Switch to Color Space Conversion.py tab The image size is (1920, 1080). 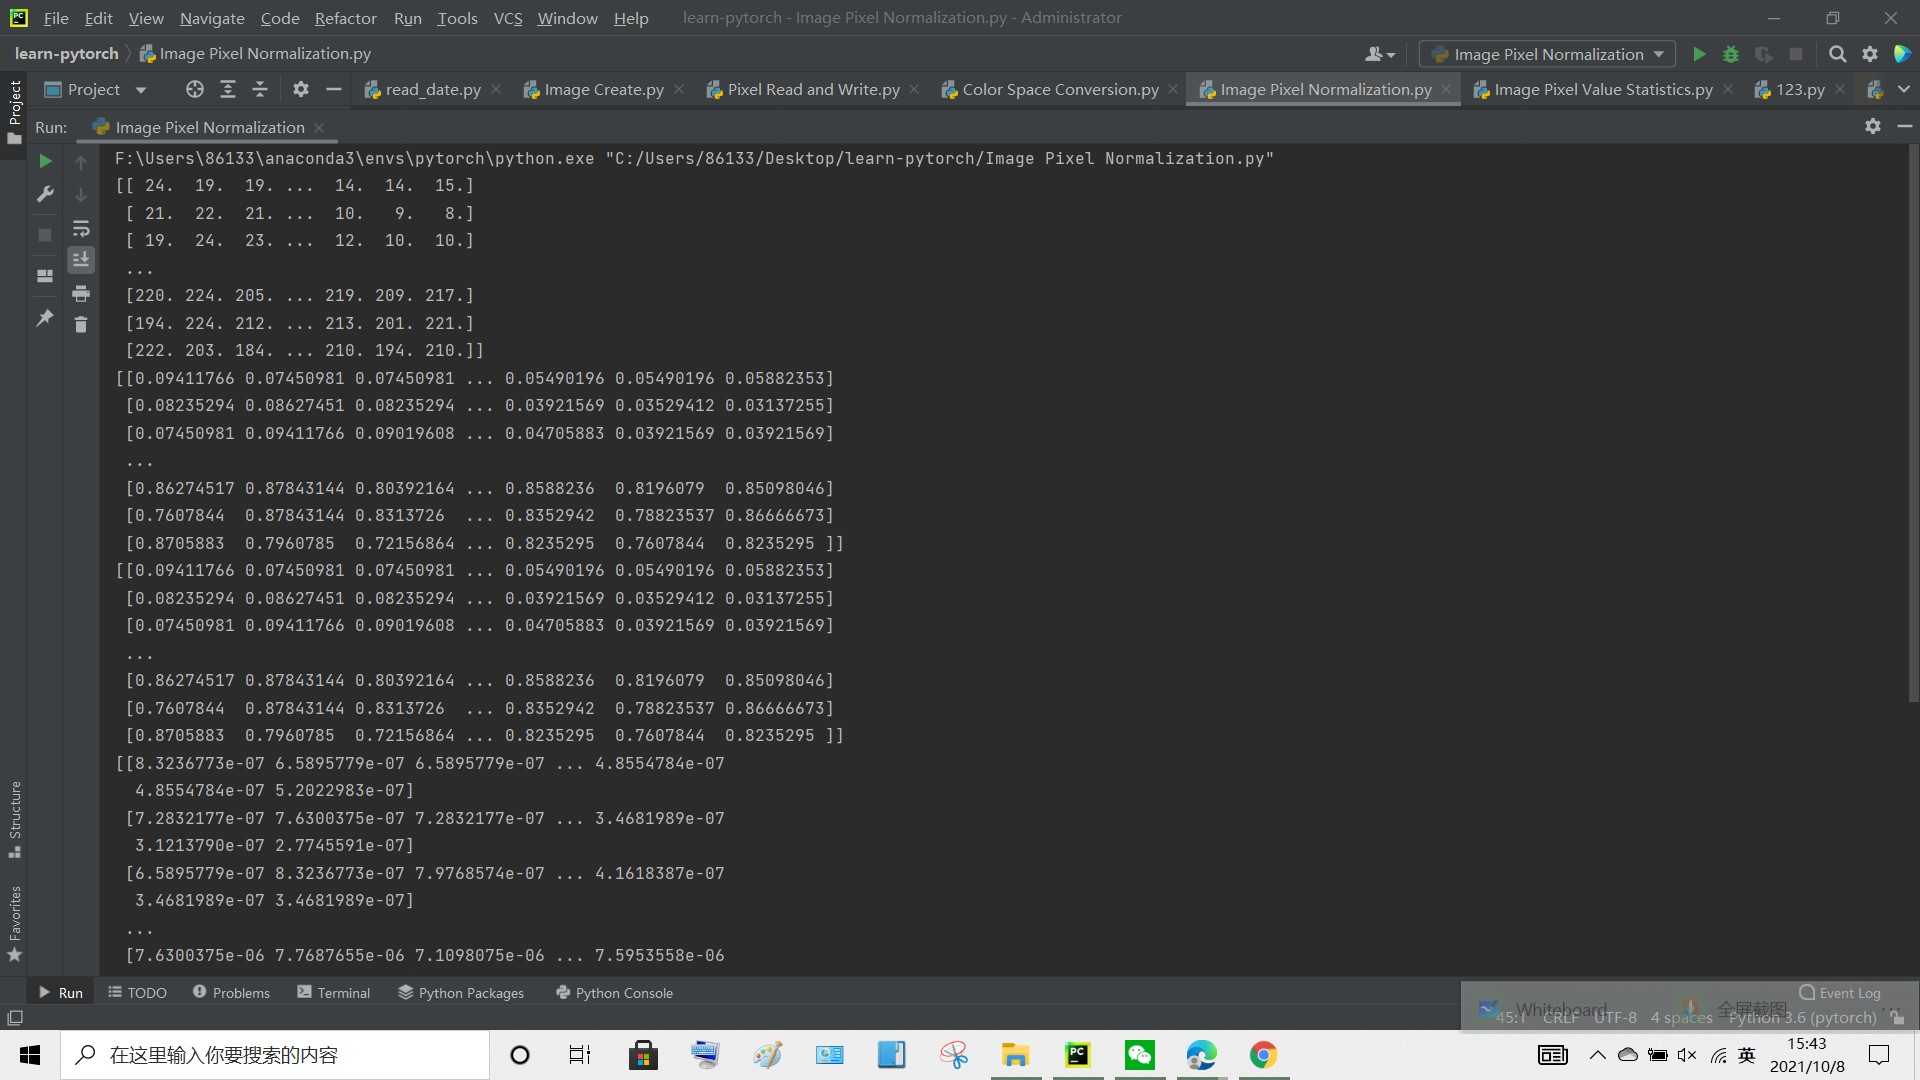pyautogui.click(x=1059, y=90)
